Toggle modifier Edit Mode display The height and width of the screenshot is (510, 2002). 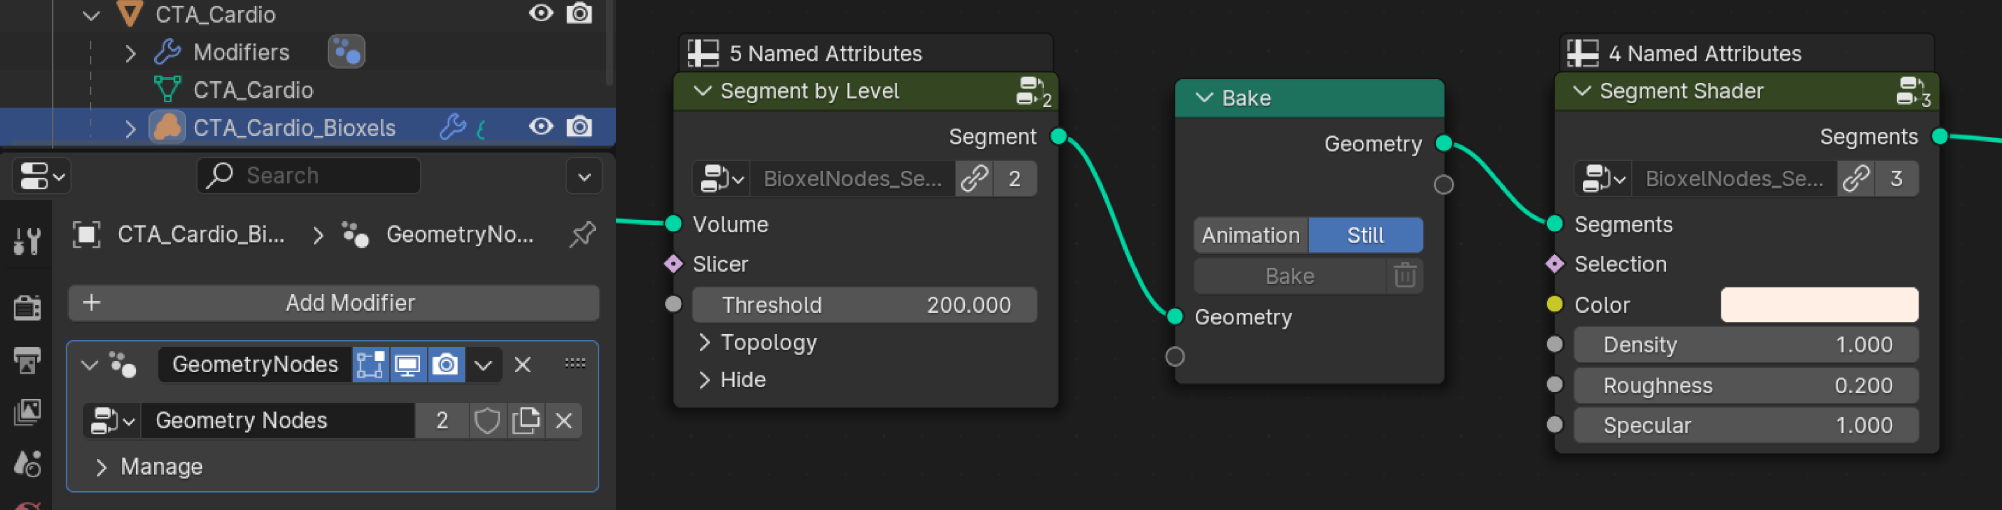tap(370, 365)
